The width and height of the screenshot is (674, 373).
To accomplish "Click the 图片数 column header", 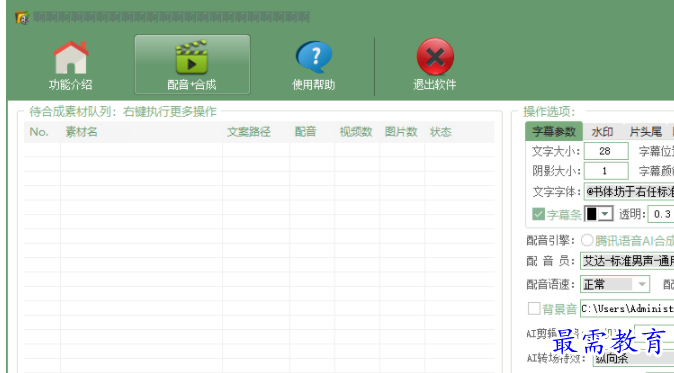I will pos(402,132).
